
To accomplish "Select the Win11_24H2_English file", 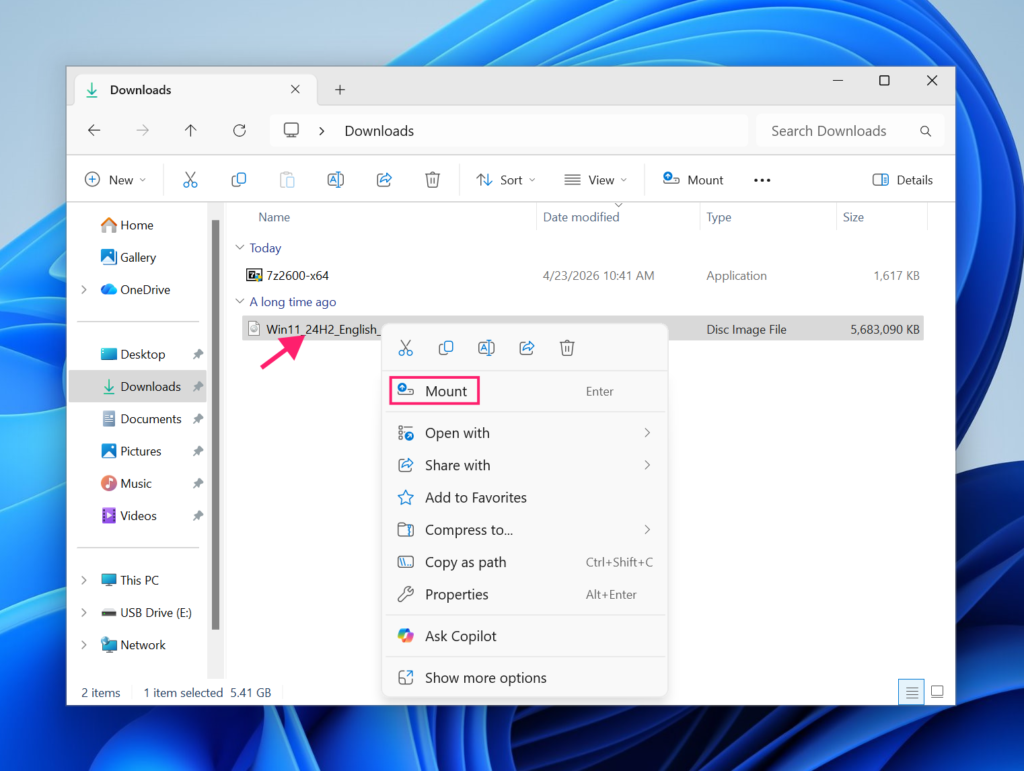I will tap(583, 330).
